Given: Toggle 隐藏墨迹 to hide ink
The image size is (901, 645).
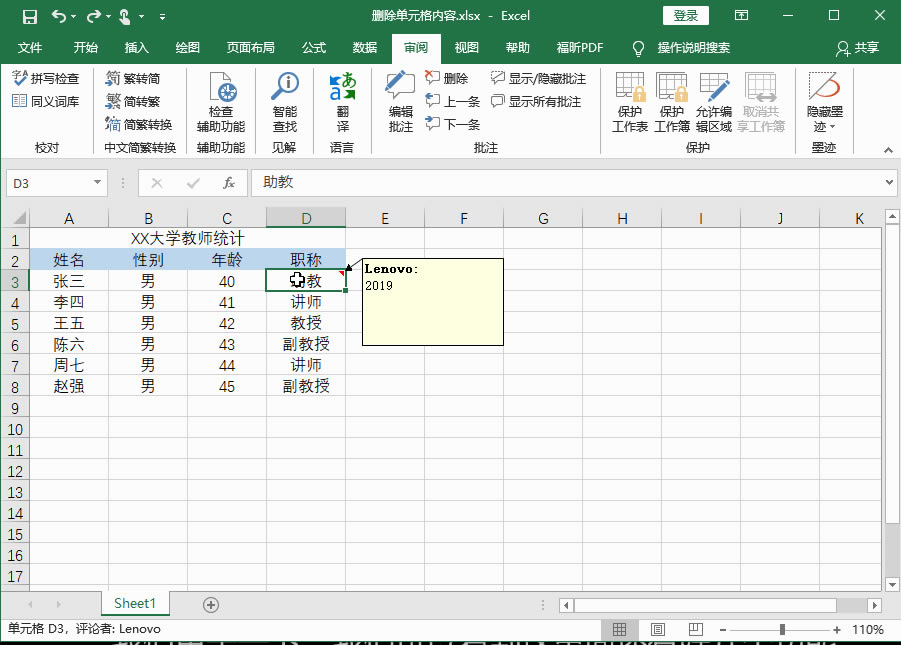Looking at the screenshot, I should coord(823,100).
